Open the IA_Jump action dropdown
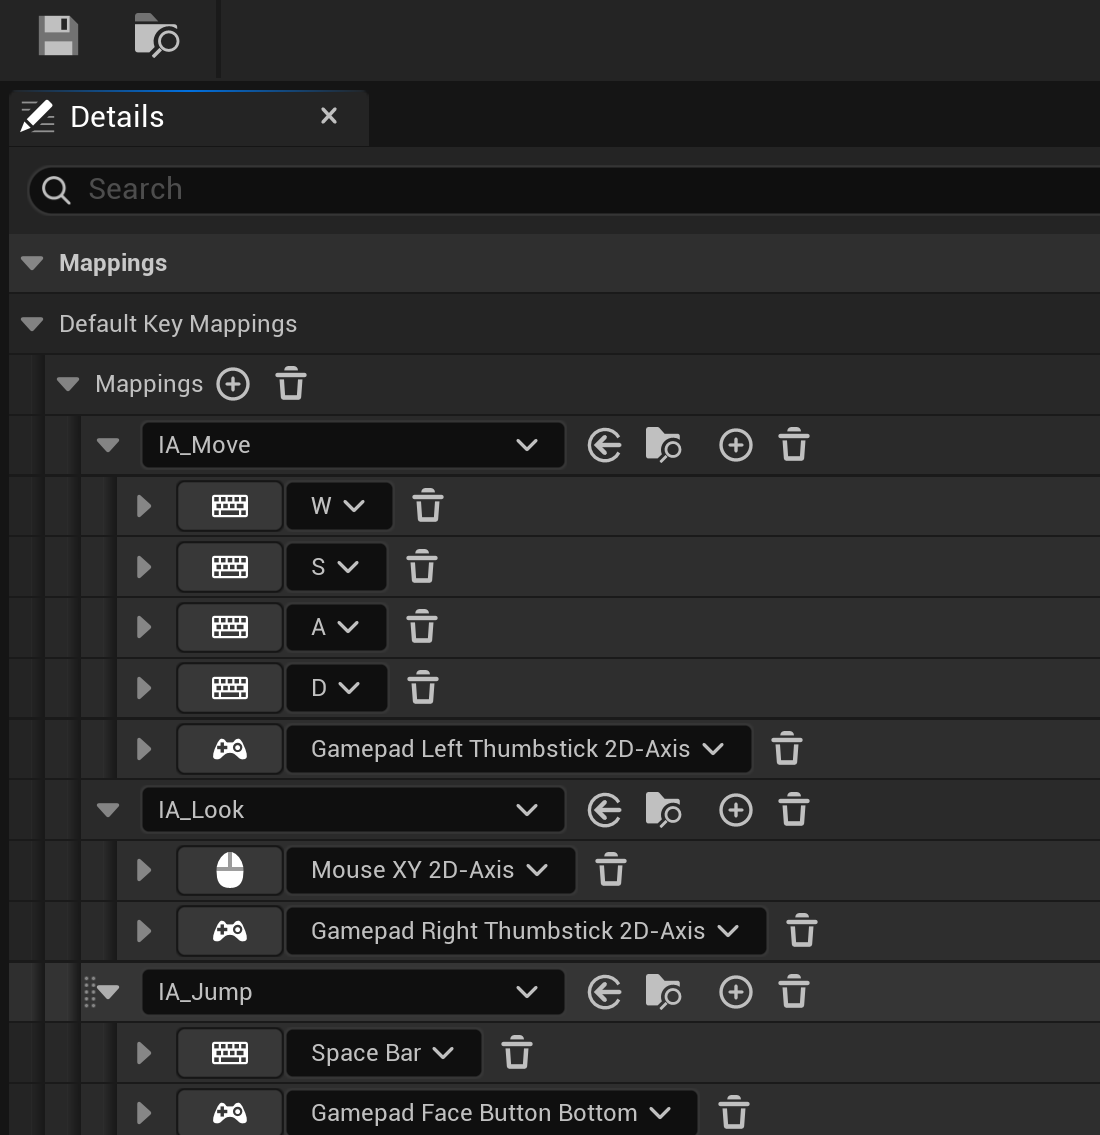Screen dimensions: 1100x1135 (x=352, y=992)
